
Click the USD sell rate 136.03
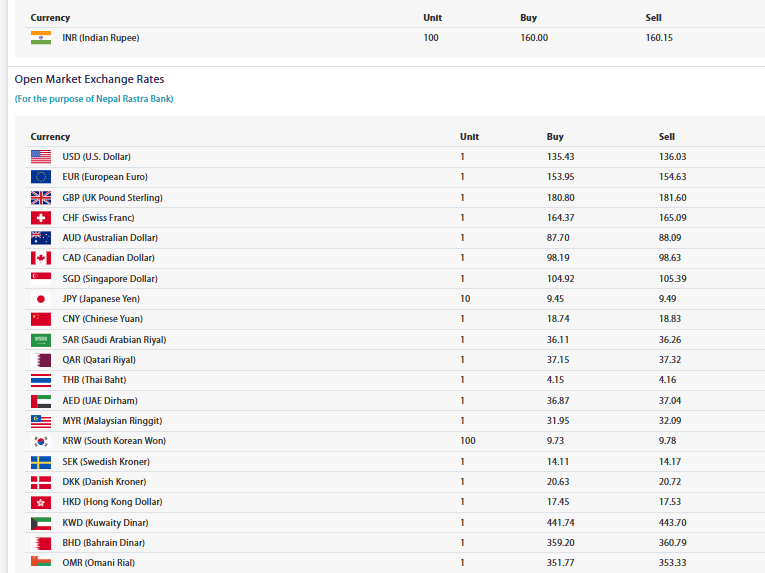coord(672,157)
